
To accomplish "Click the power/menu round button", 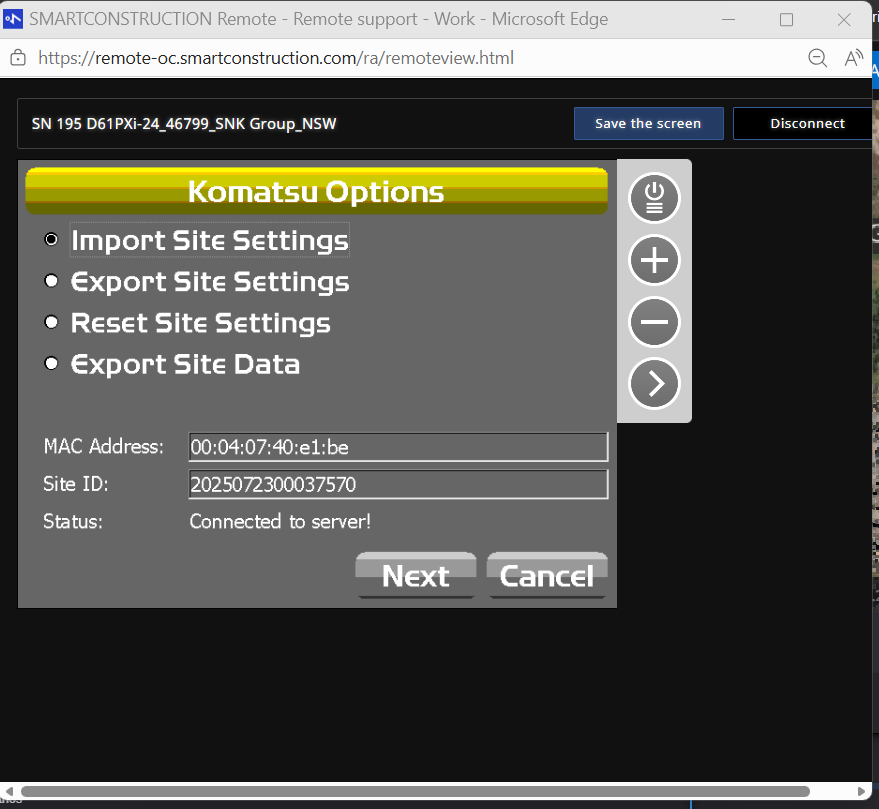I will (x=654, y=198).
